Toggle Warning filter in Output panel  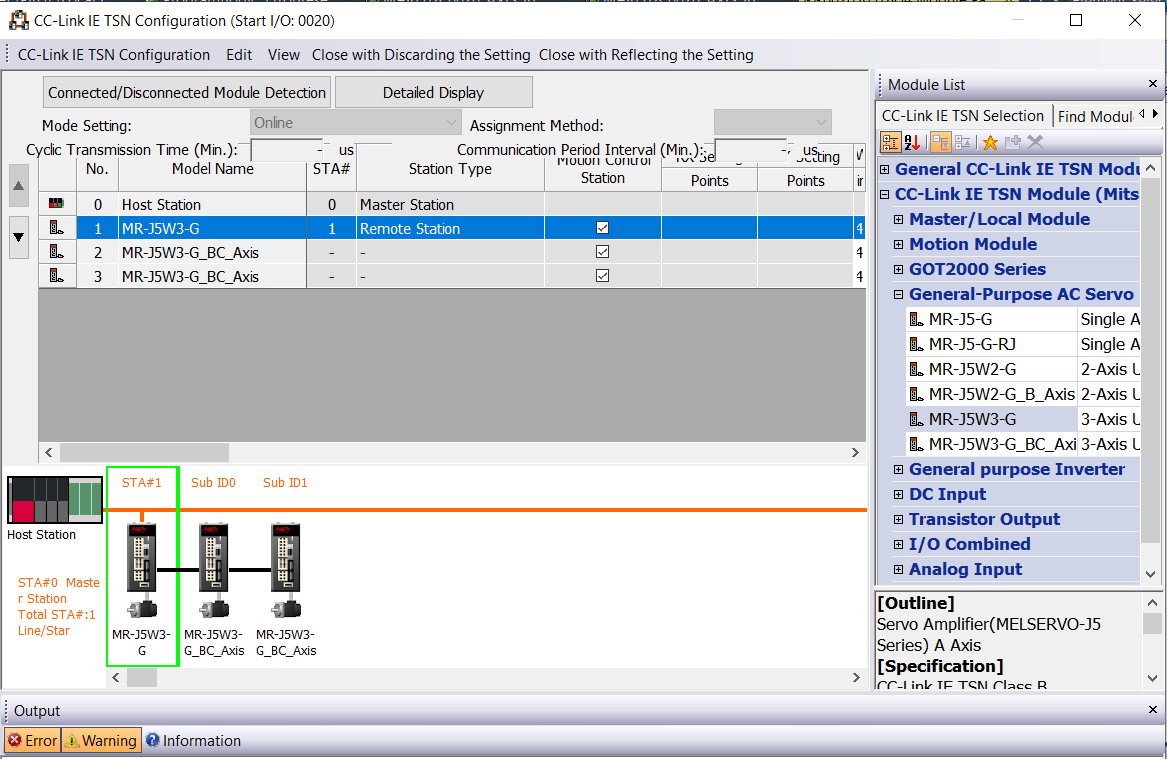(x=100, y=740)
